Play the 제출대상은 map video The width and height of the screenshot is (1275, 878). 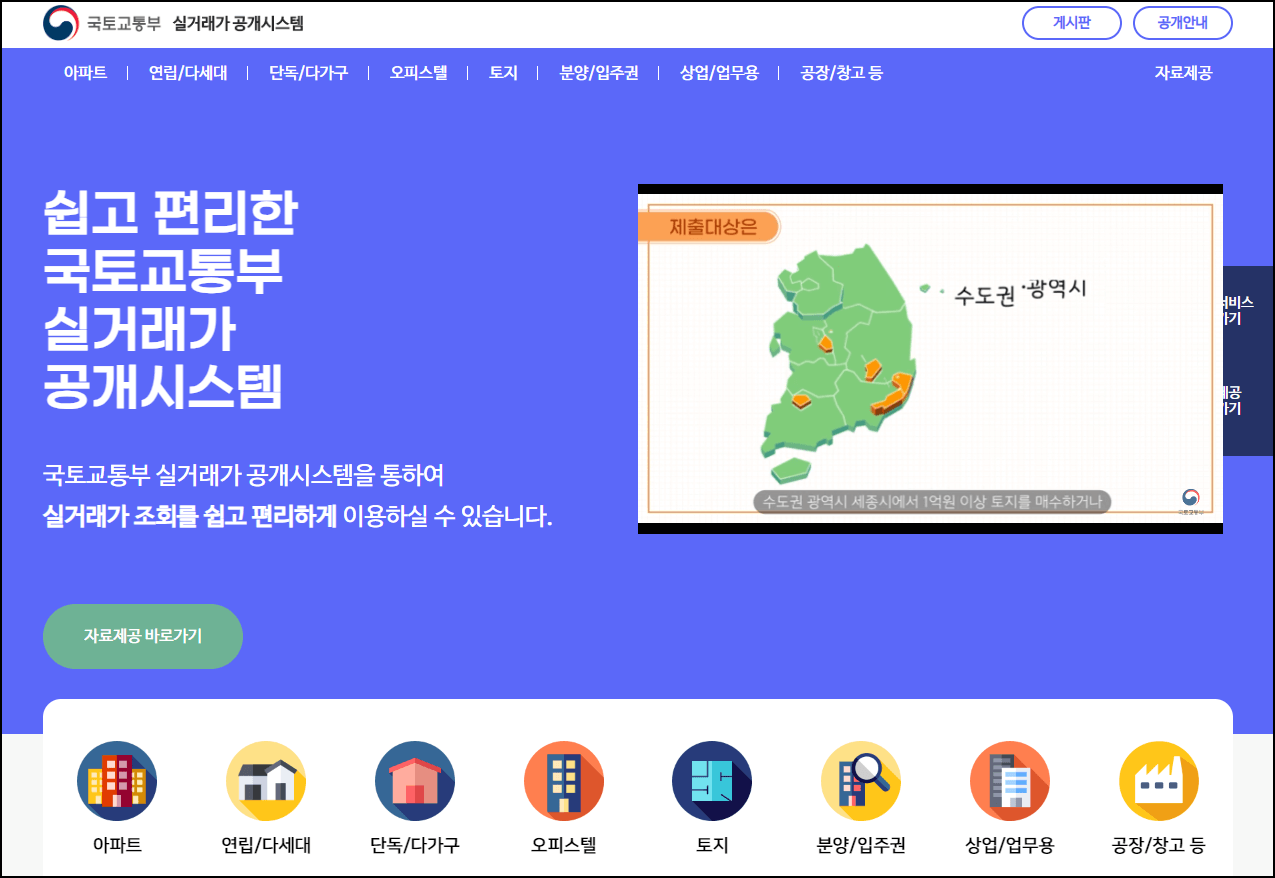[x=930, y=359]
